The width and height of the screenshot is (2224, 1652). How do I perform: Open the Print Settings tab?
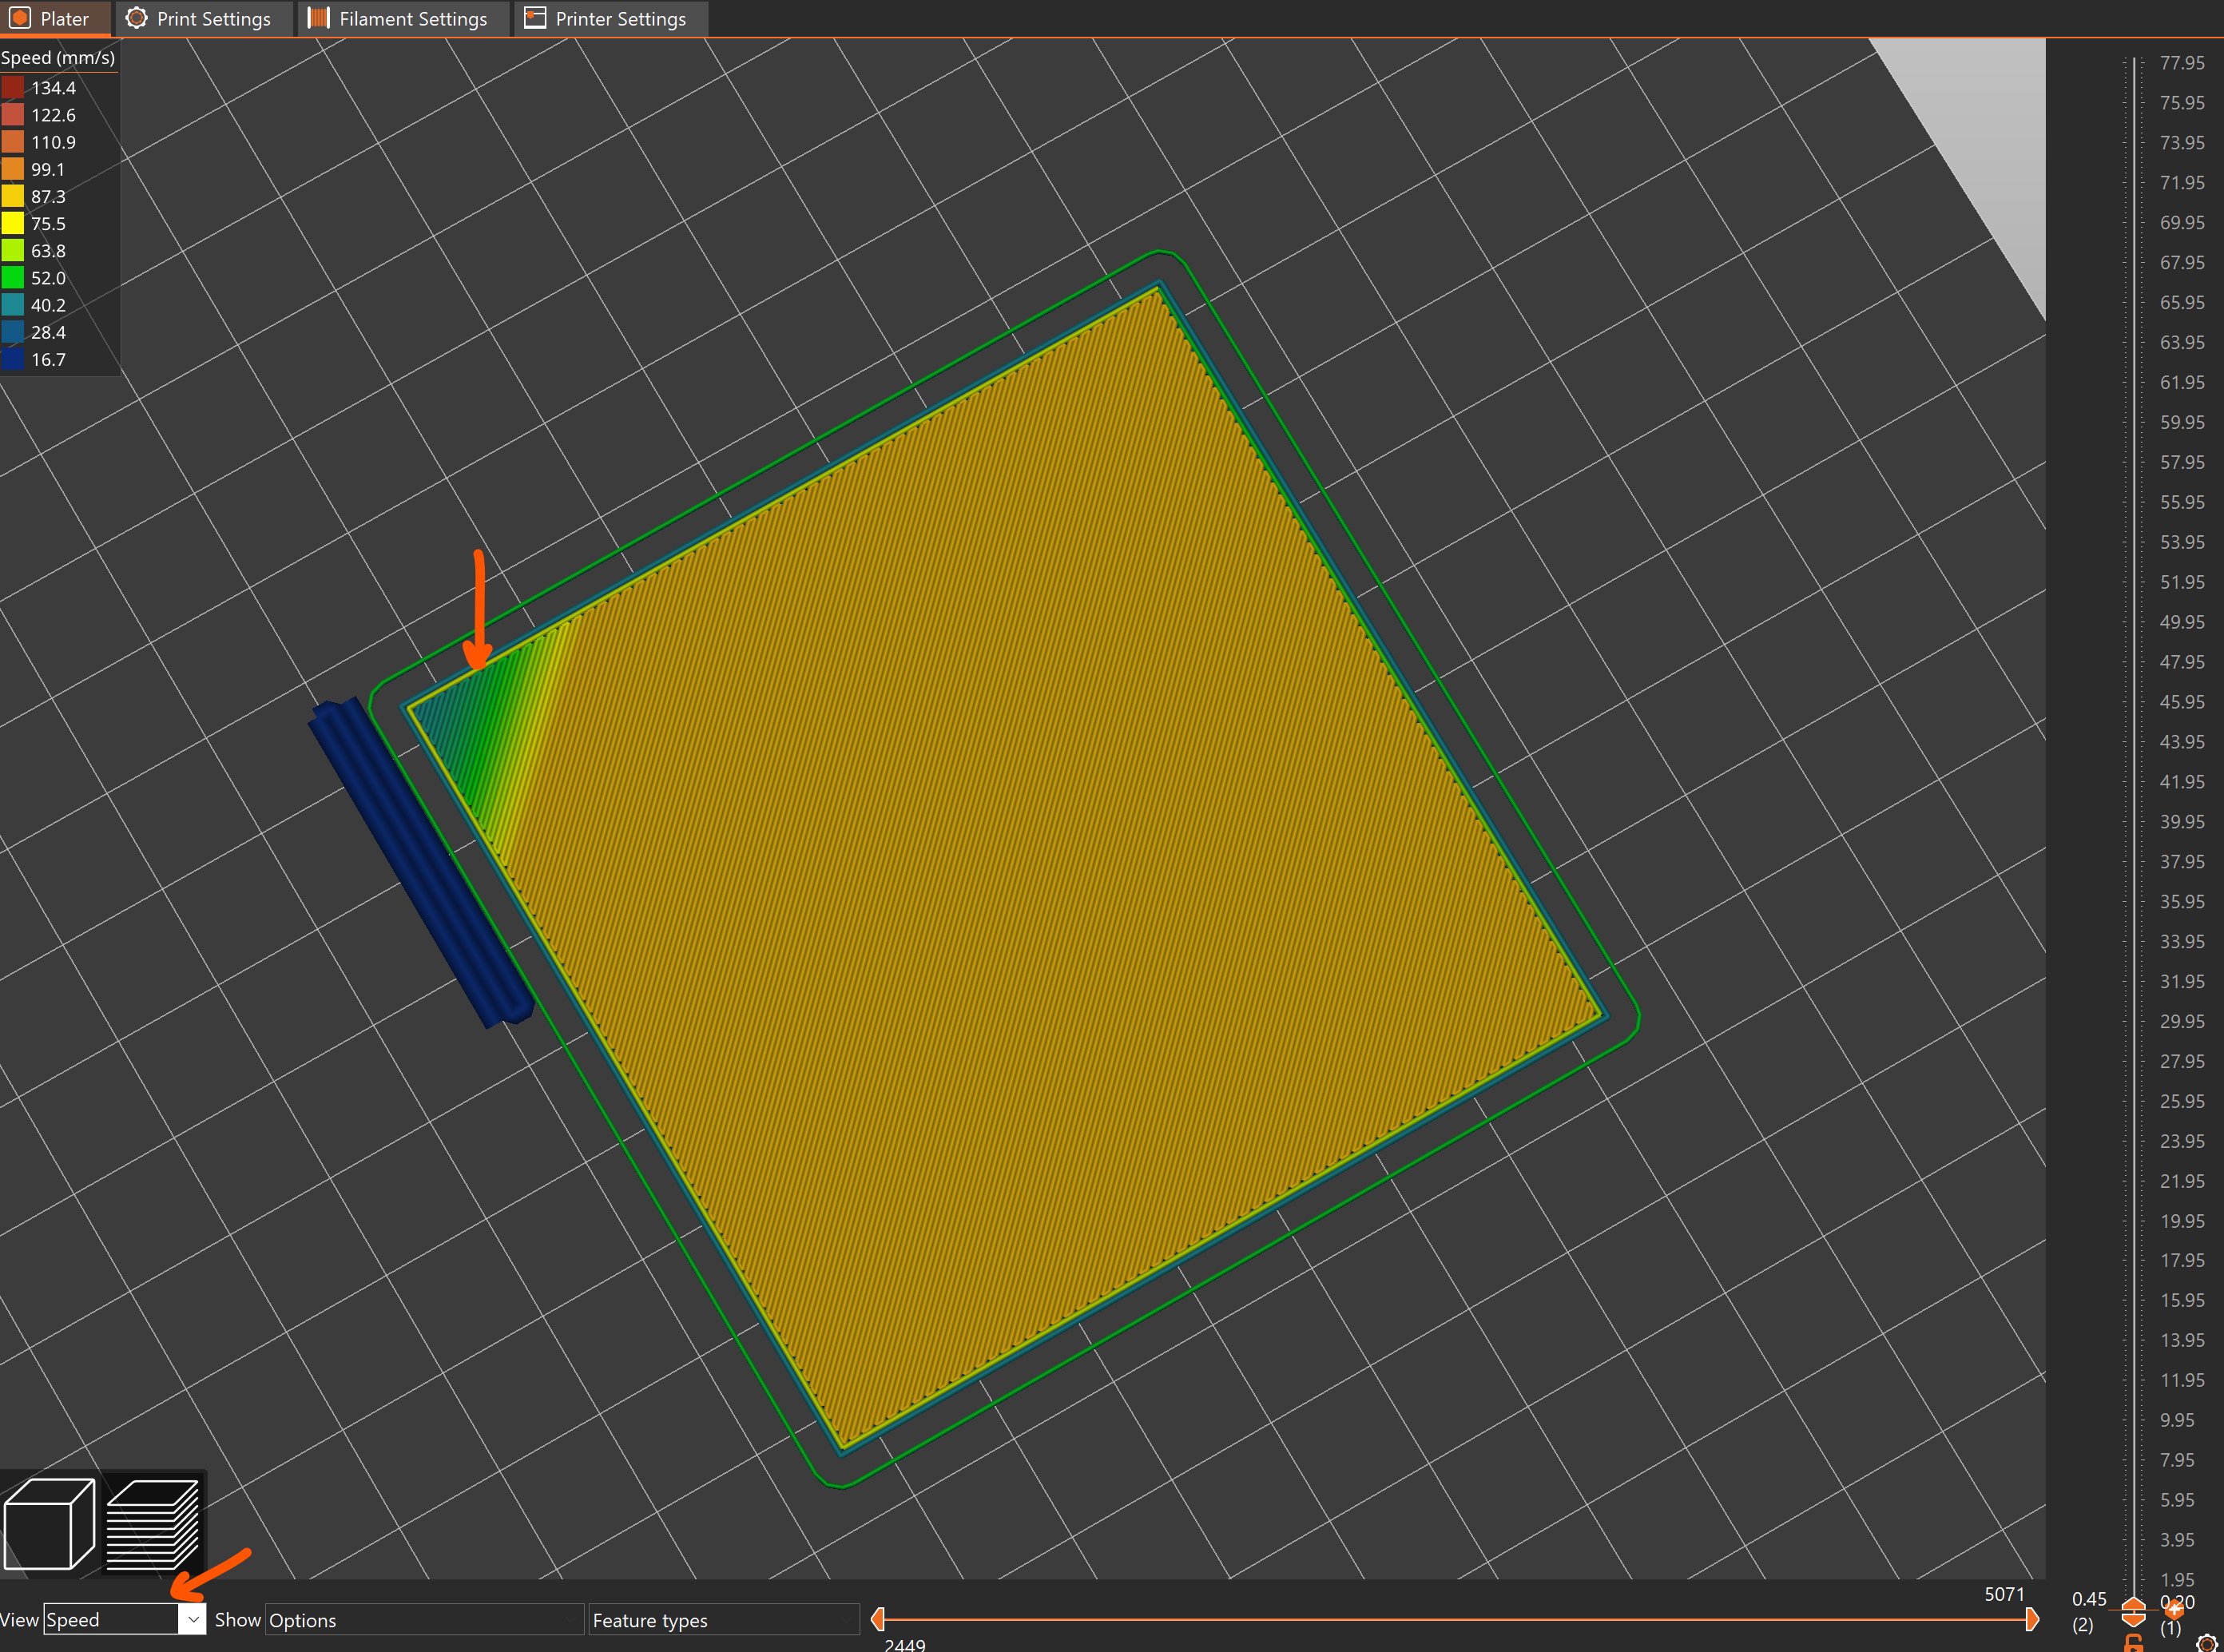point(203,18)
